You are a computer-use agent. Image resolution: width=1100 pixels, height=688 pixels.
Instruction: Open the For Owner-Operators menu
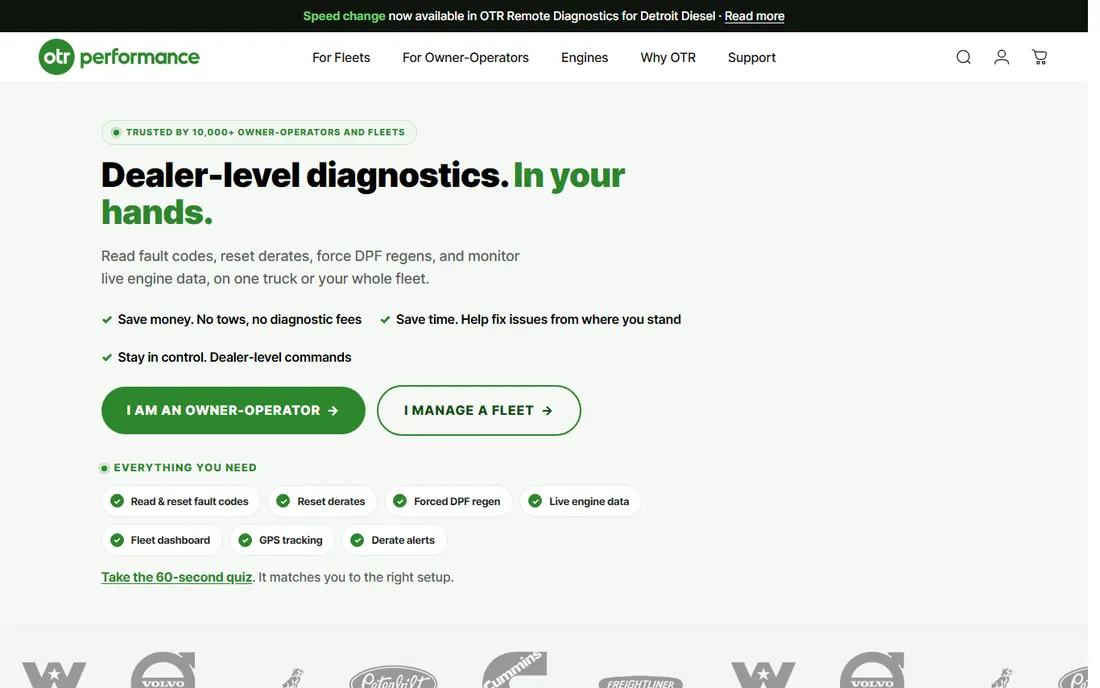(465, 58)
